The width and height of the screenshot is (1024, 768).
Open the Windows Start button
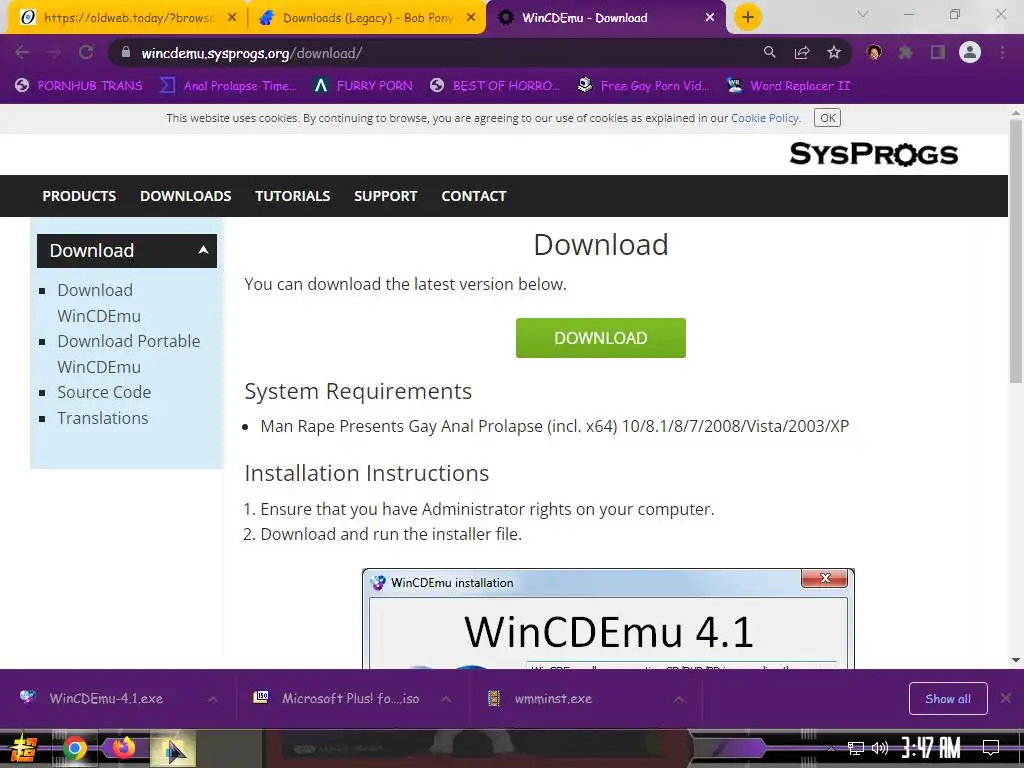click(24, 749)
